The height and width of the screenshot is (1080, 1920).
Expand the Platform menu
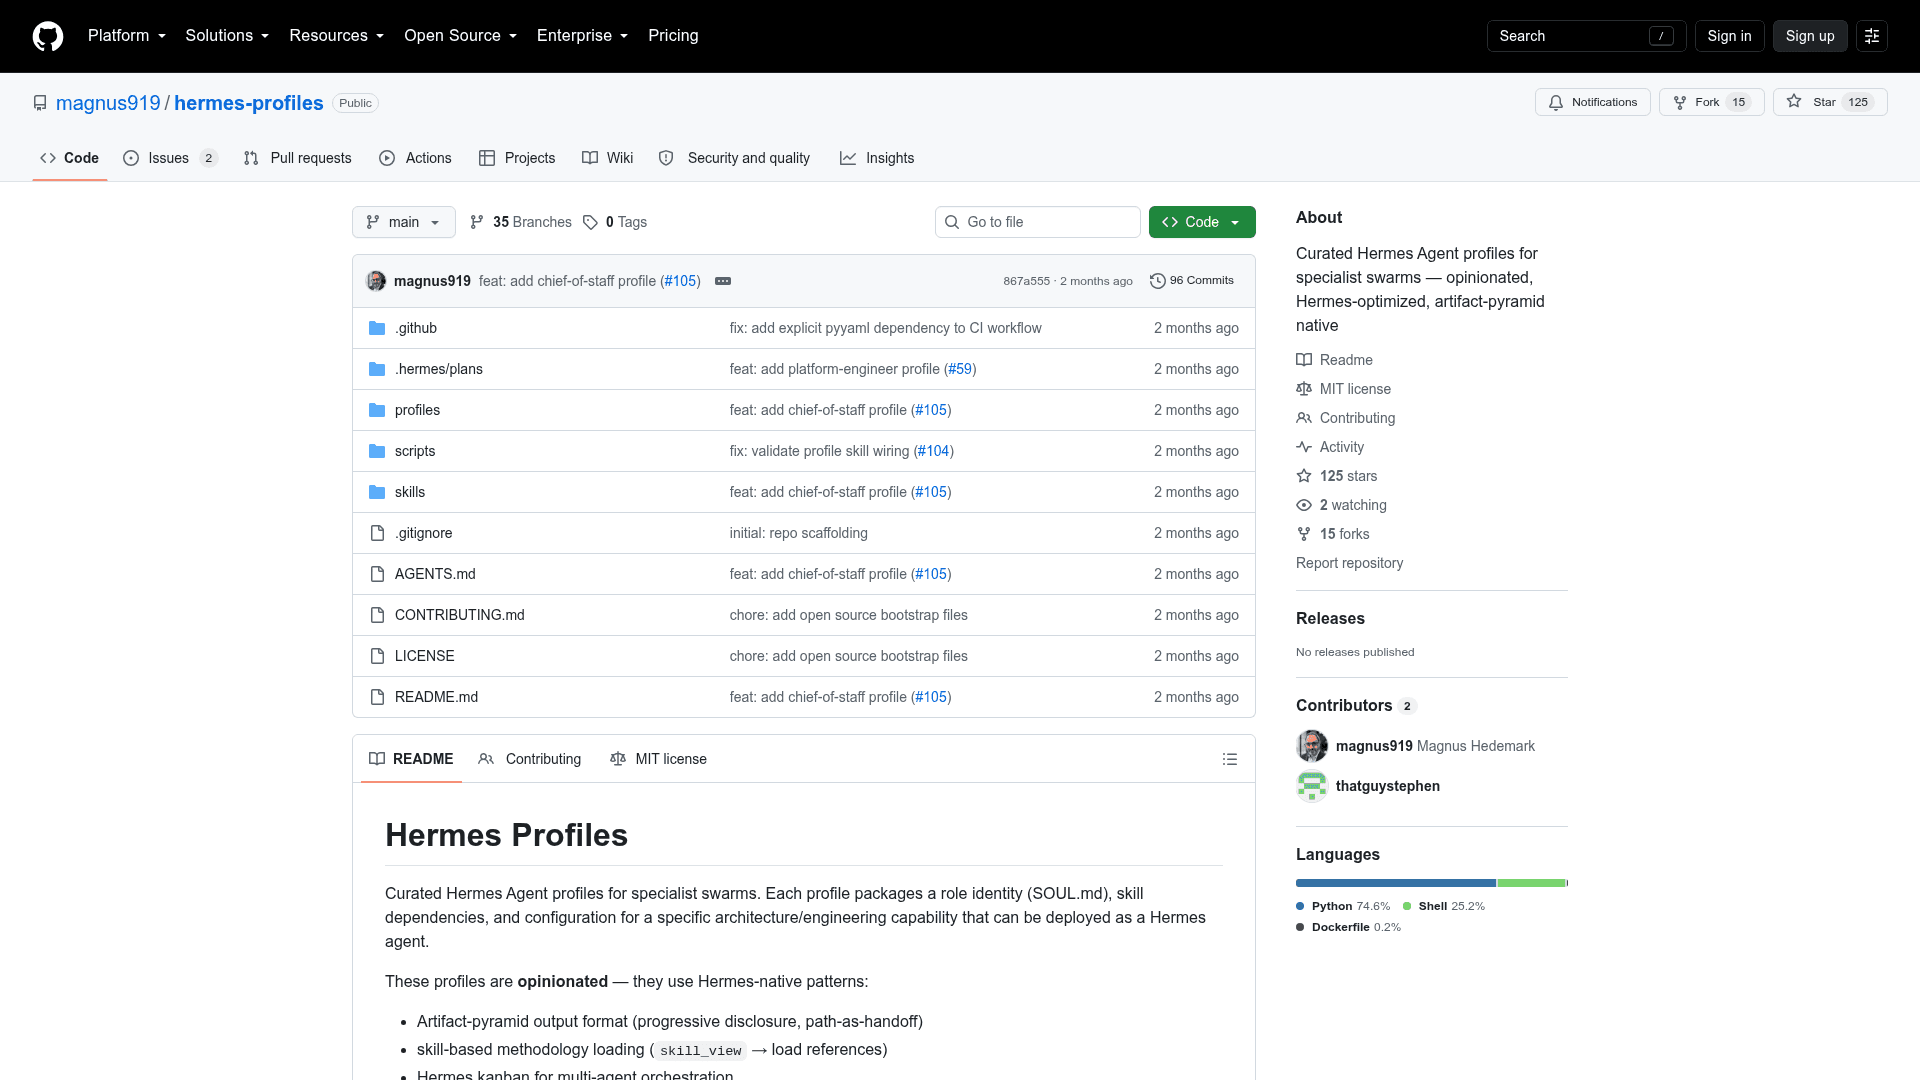[x=126, y=36]
